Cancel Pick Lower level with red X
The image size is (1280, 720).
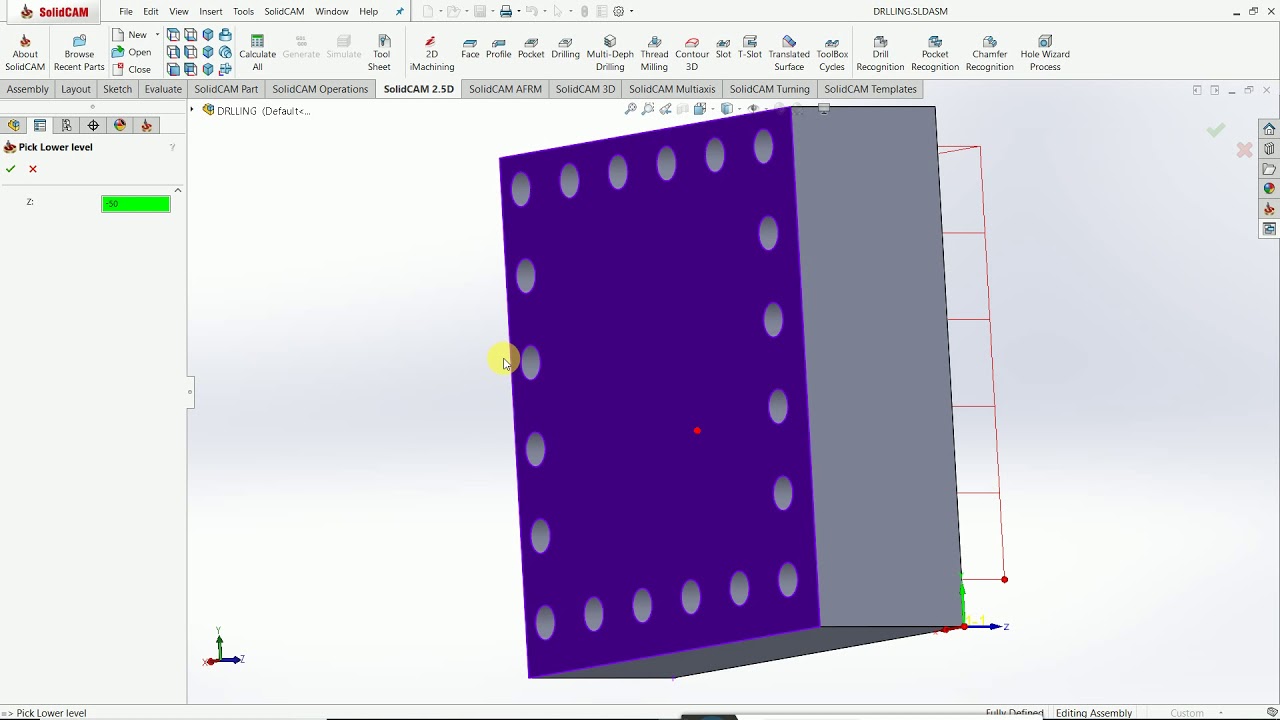click(x=33, y=169)
